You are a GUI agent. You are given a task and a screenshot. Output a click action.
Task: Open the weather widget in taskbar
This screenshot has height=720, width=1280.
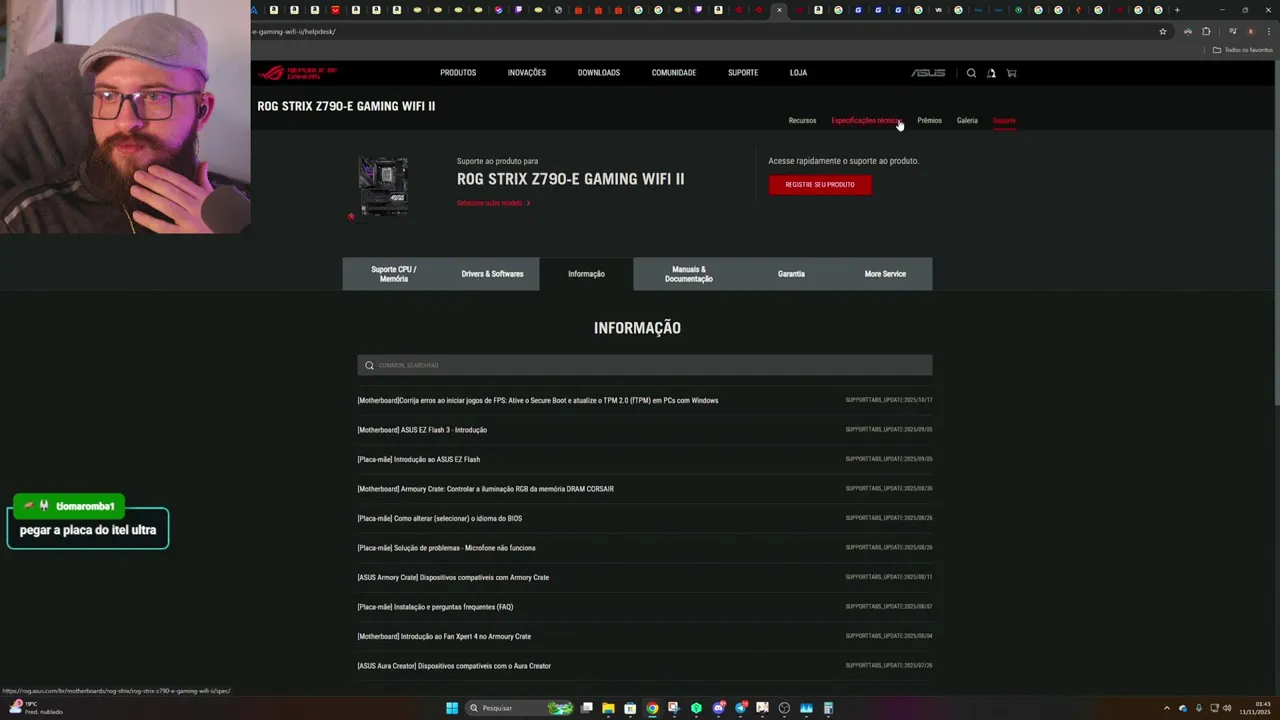click(x=35, y=708)
